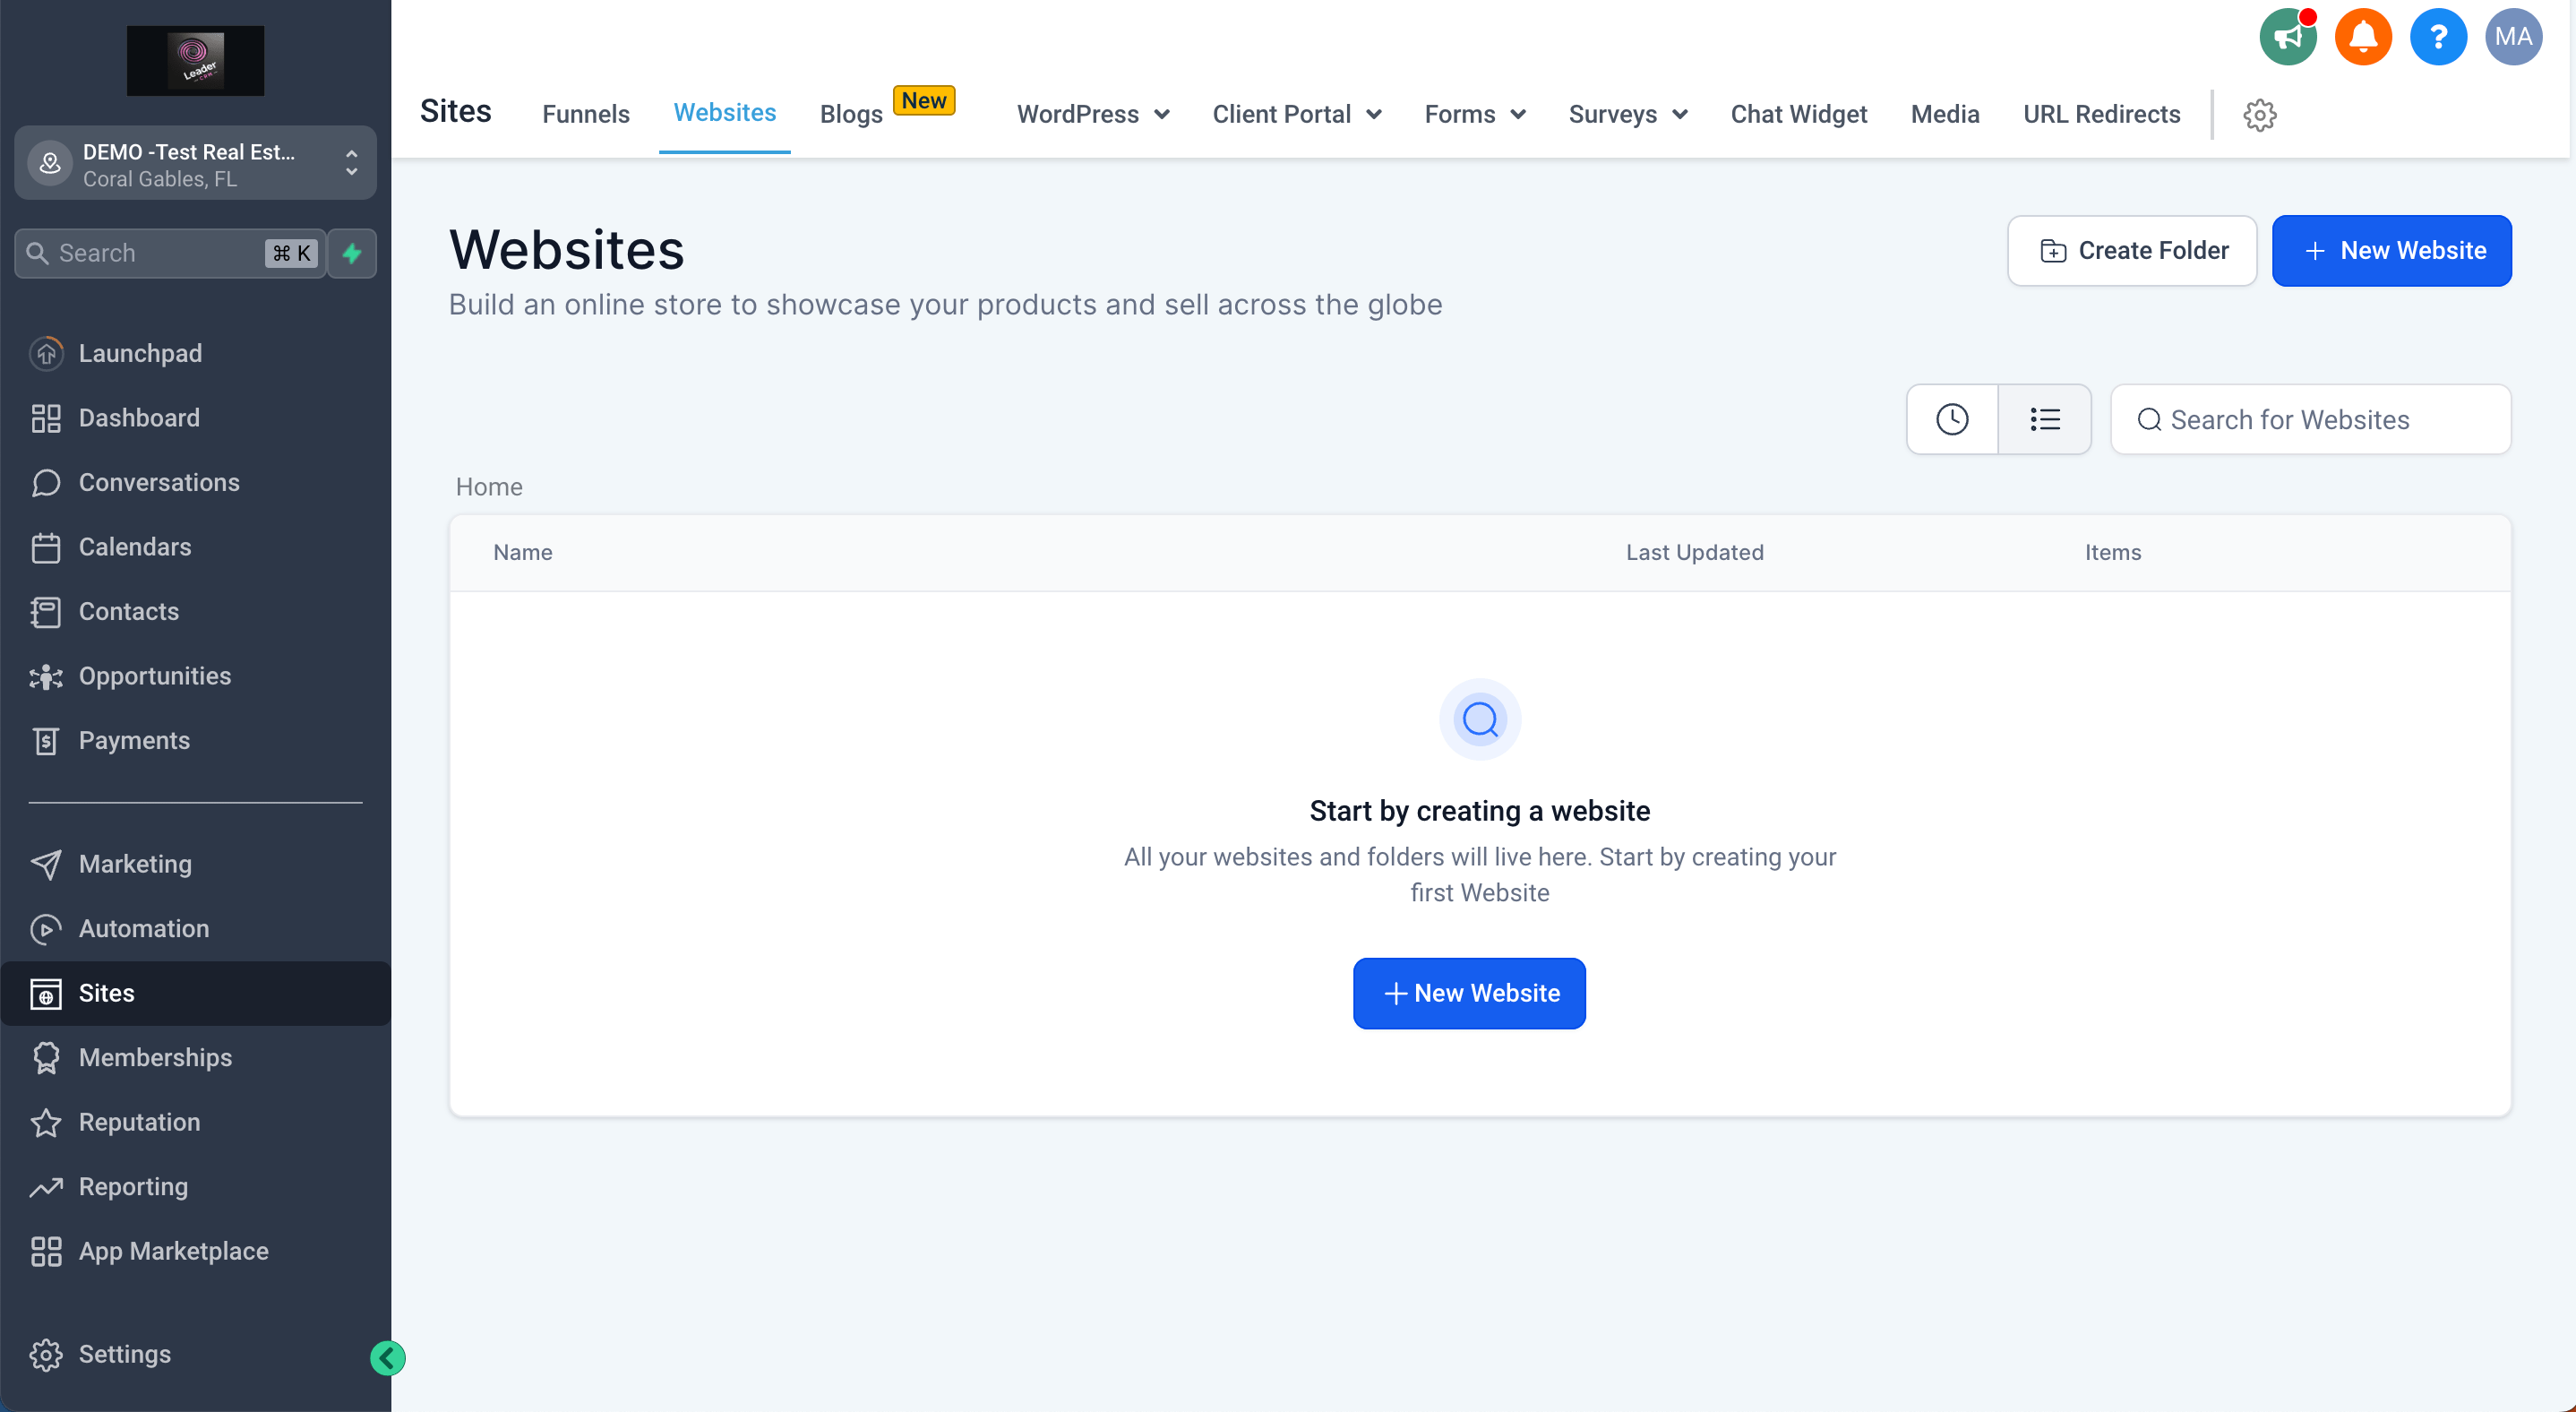
Task: Open the MA user avatar menu
Action: [x=2512, y=37]
